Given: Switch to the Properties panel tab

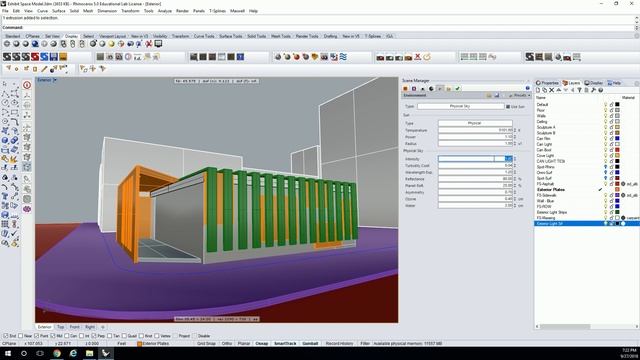Looking at the screenshot, I should pyautogui.click(x=547, y=83).
